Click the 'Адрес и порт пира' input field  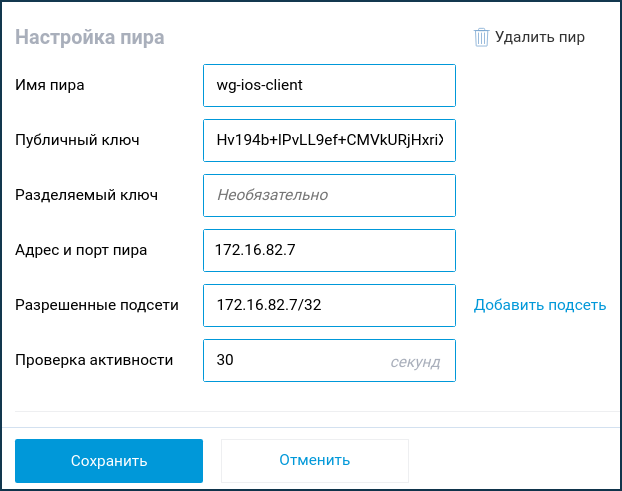pyautogui.click(x=328, y=250)
